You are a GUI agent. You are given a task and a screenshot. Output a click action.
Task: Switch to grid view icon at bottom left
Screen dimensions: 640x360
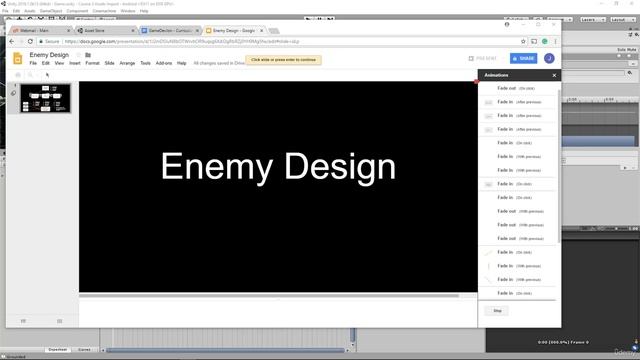(60, 321)
